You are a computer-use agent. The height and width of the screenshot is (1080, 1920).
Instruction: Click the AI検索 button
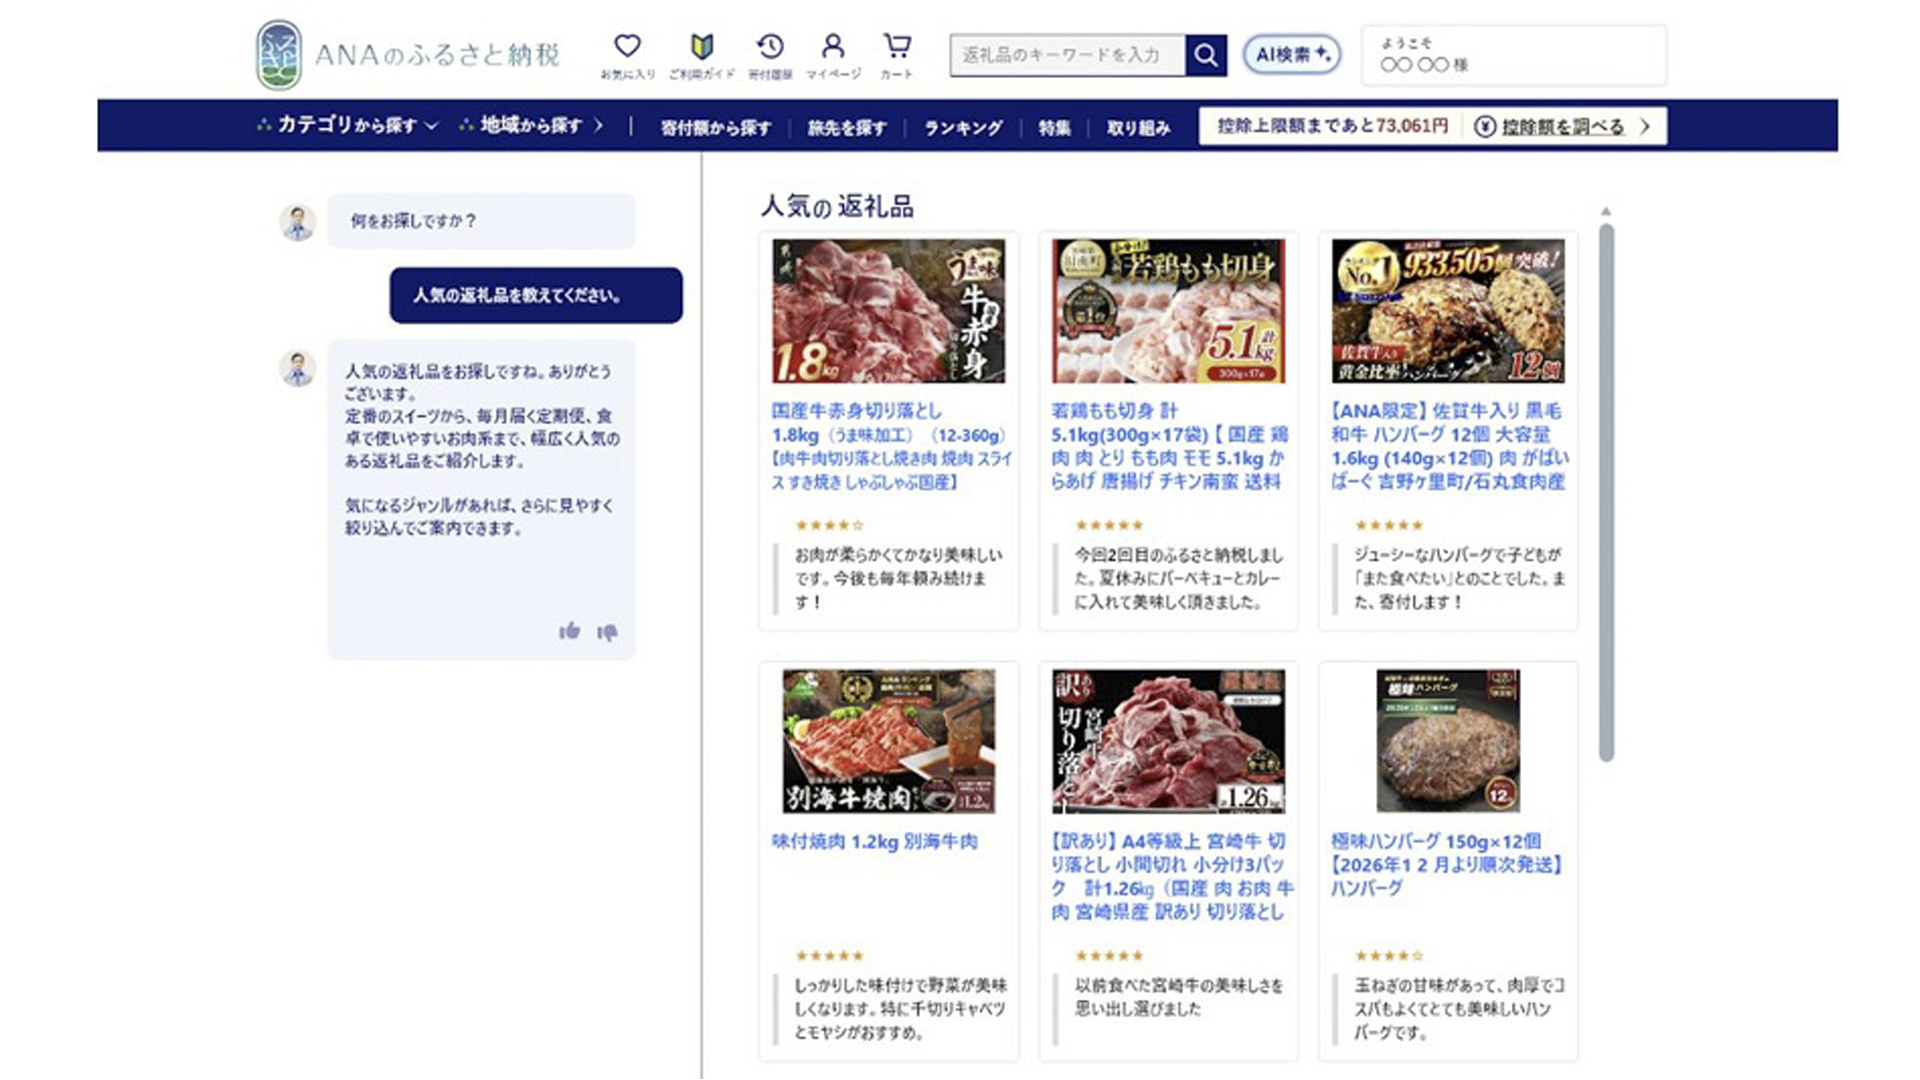[1292, 55]
